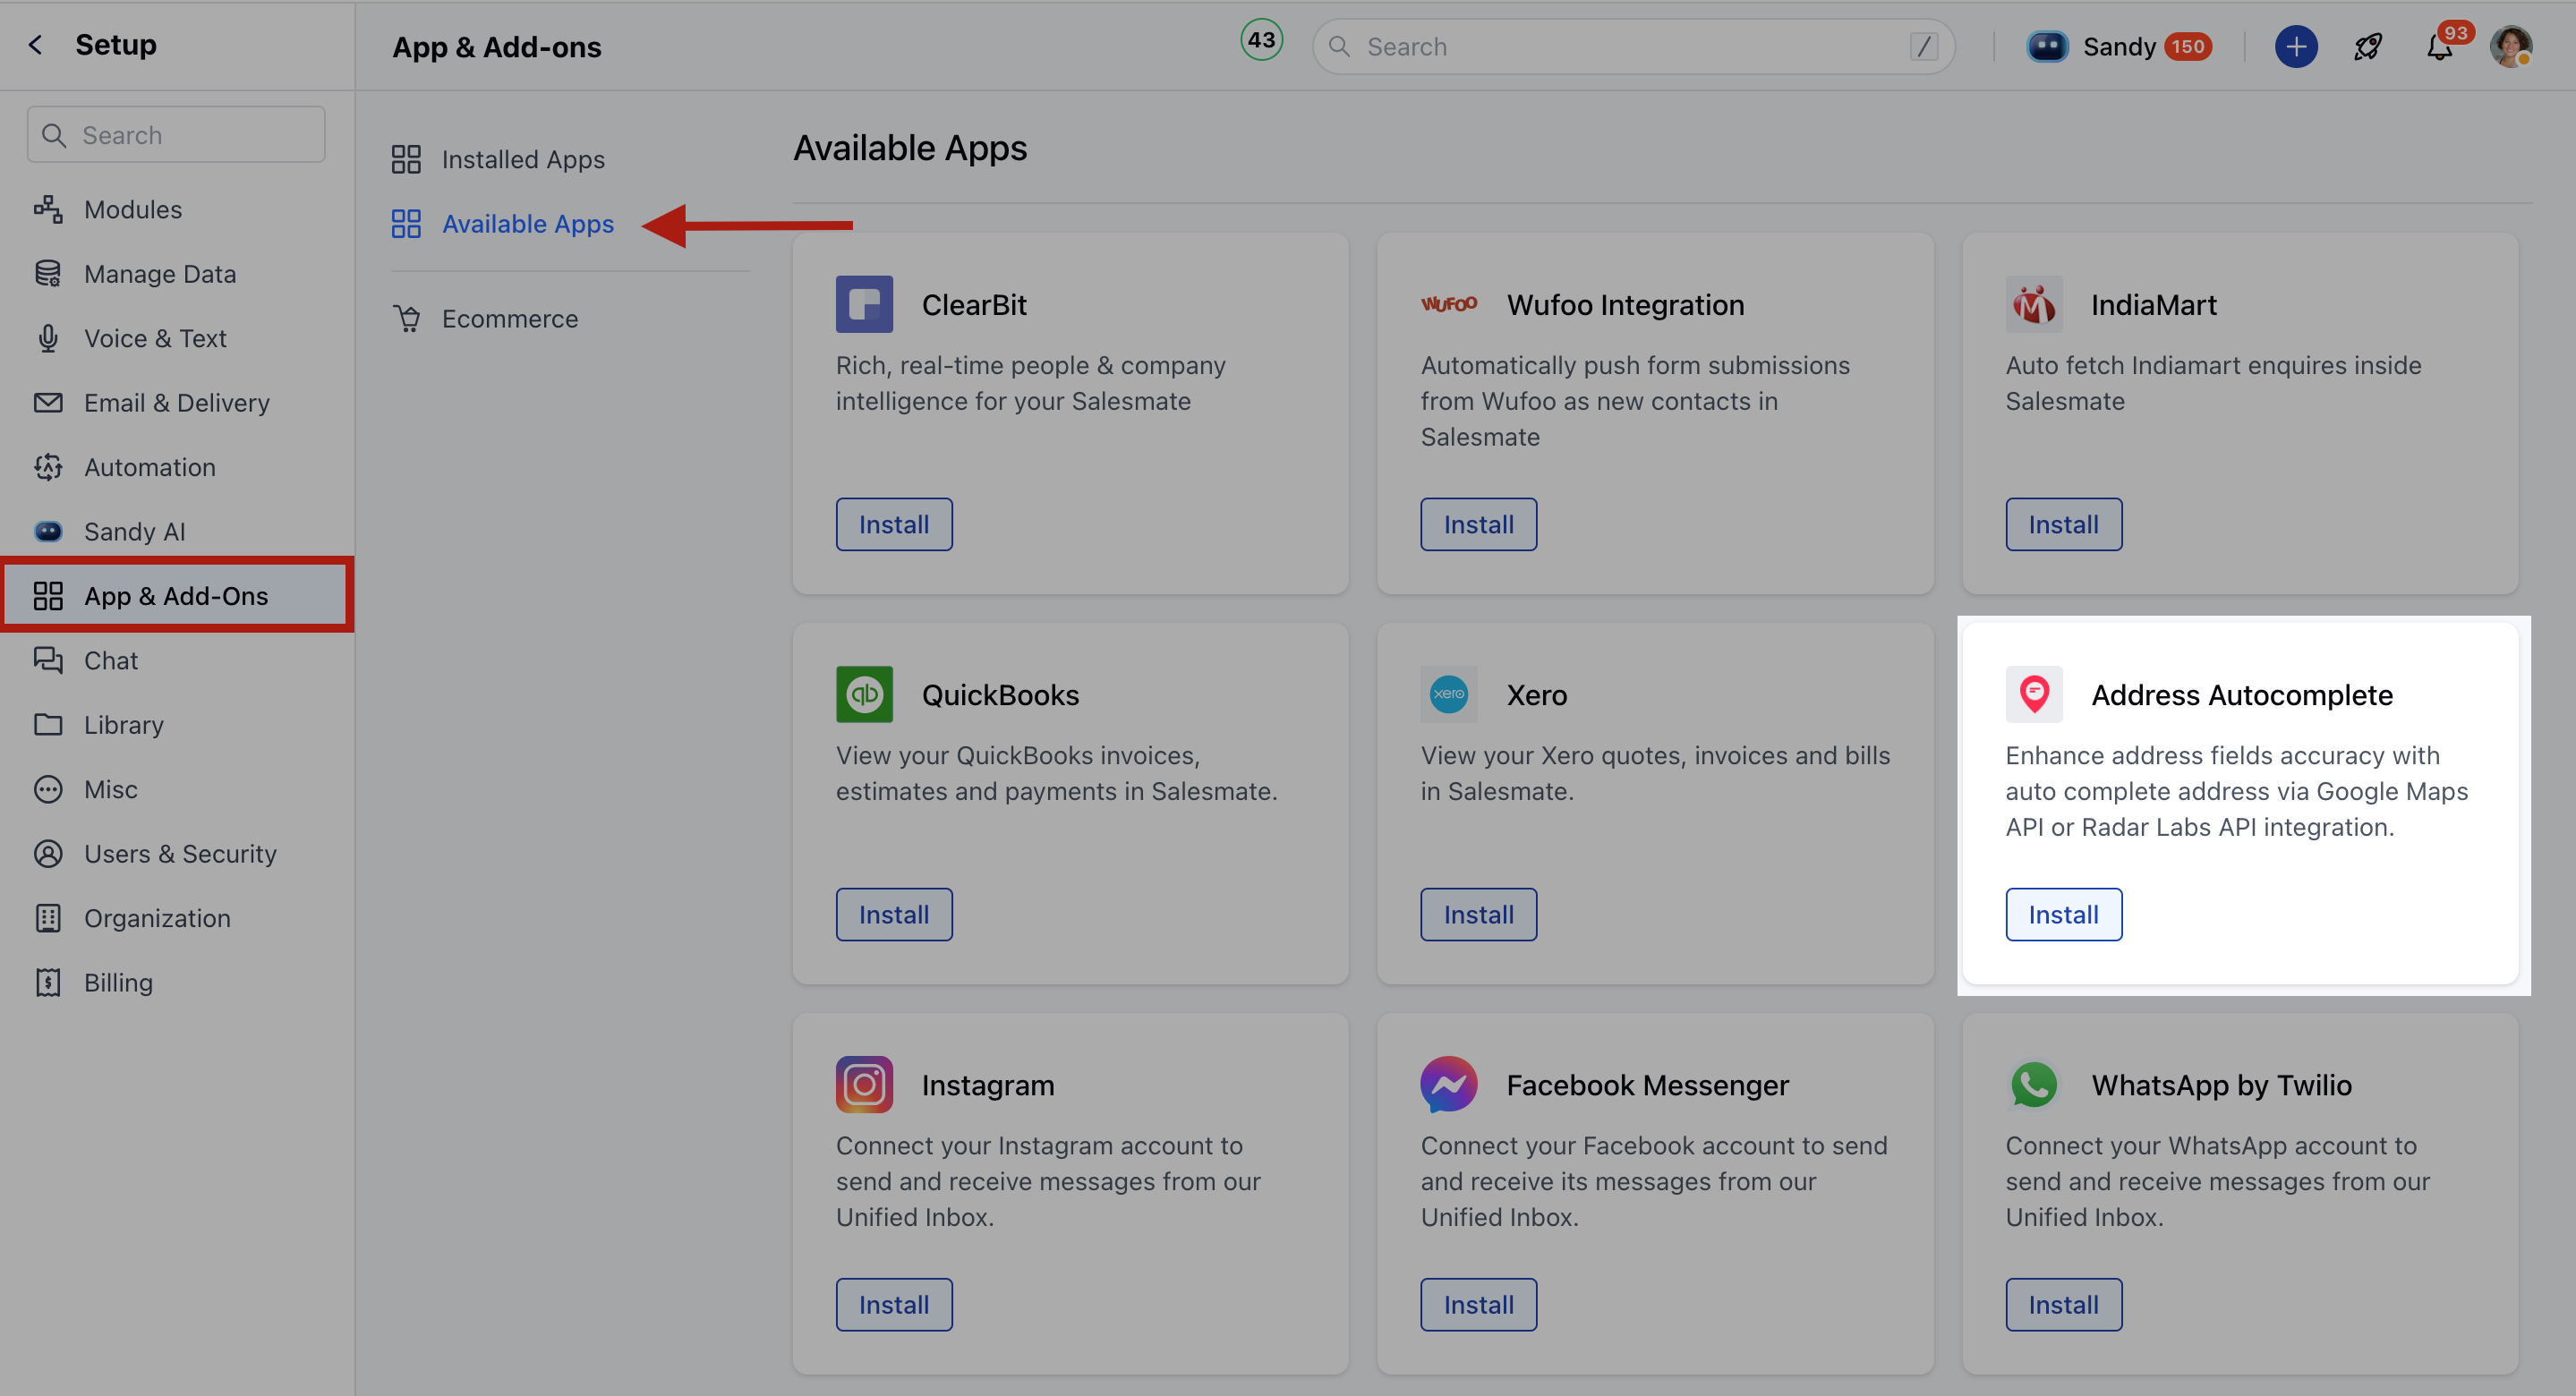The height and width of the screenshot is (1396, 2576).
Task: Open Library settings
Action: (x=176, y=724)
